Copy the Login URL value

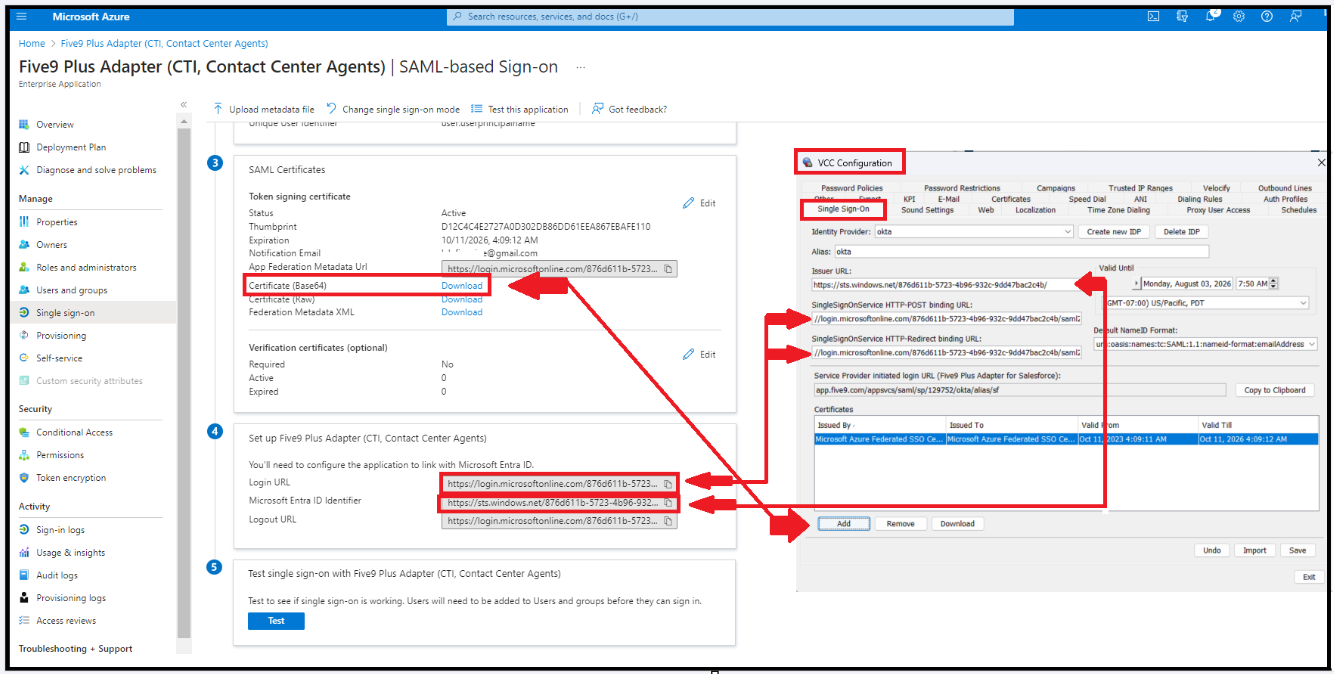669,484
